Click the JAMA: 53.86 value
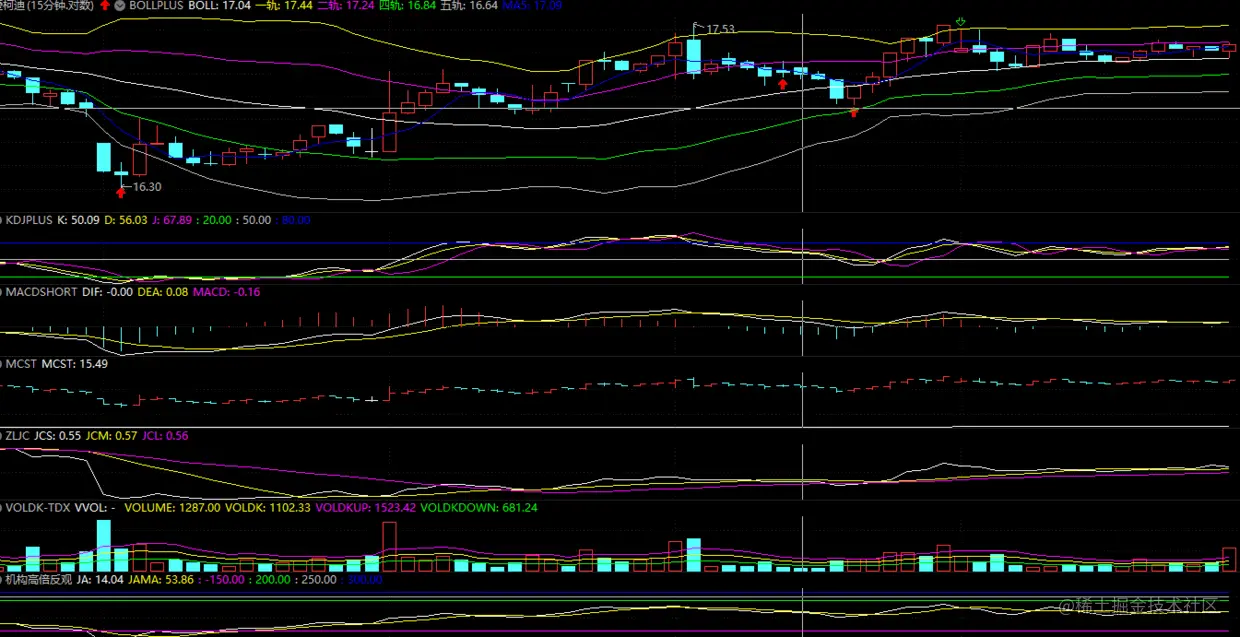The height and width of the screenshot is (637, 1240). tap(161, 580)
